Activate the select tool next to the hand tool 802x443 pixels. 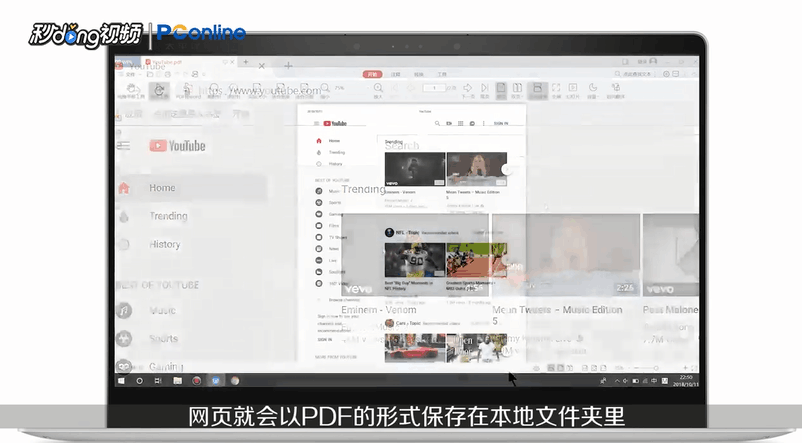(159, 91)
